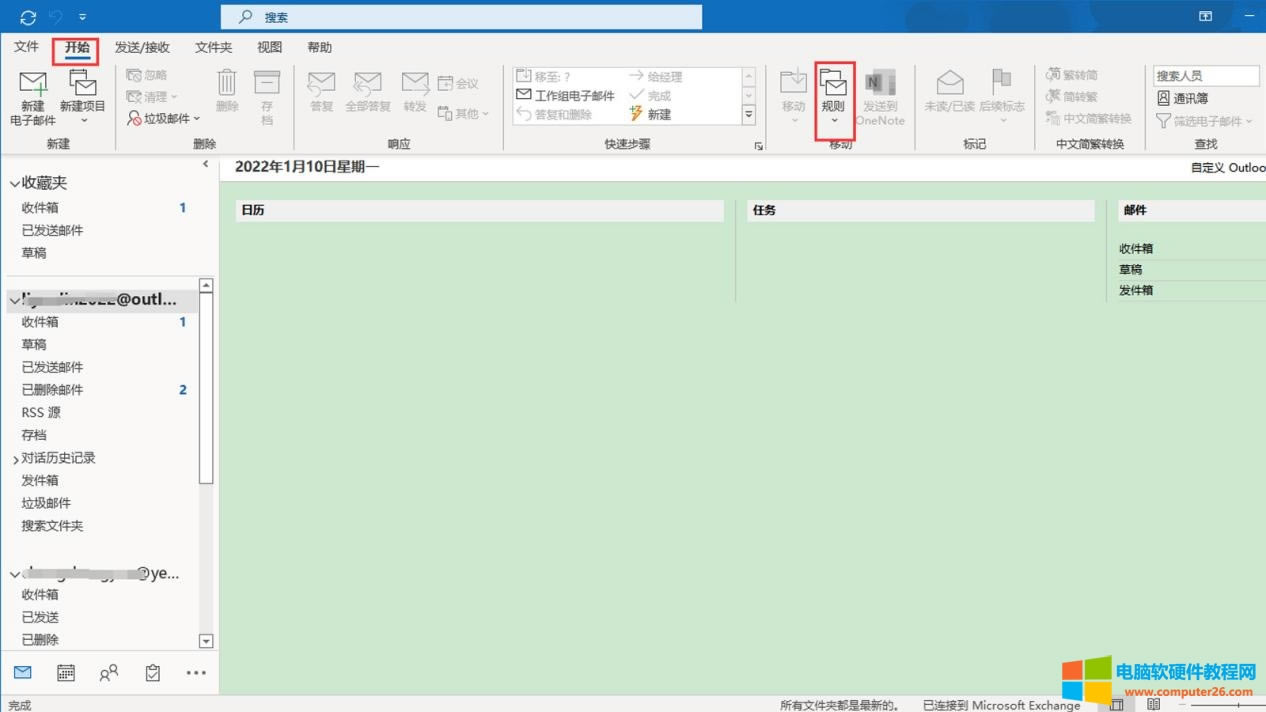Open the Quick Access Toolbar customize arrow
The width and height of the screenshot is (1266, 712).
point(82,18)
